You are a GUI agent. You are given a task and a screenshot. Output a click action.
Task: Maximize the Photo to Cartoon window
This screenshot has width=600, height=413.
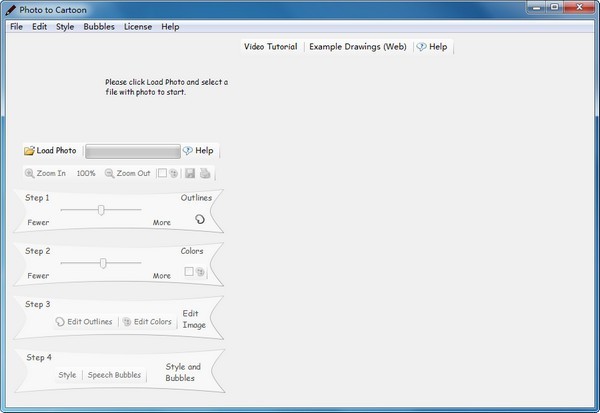click(554, 7)
